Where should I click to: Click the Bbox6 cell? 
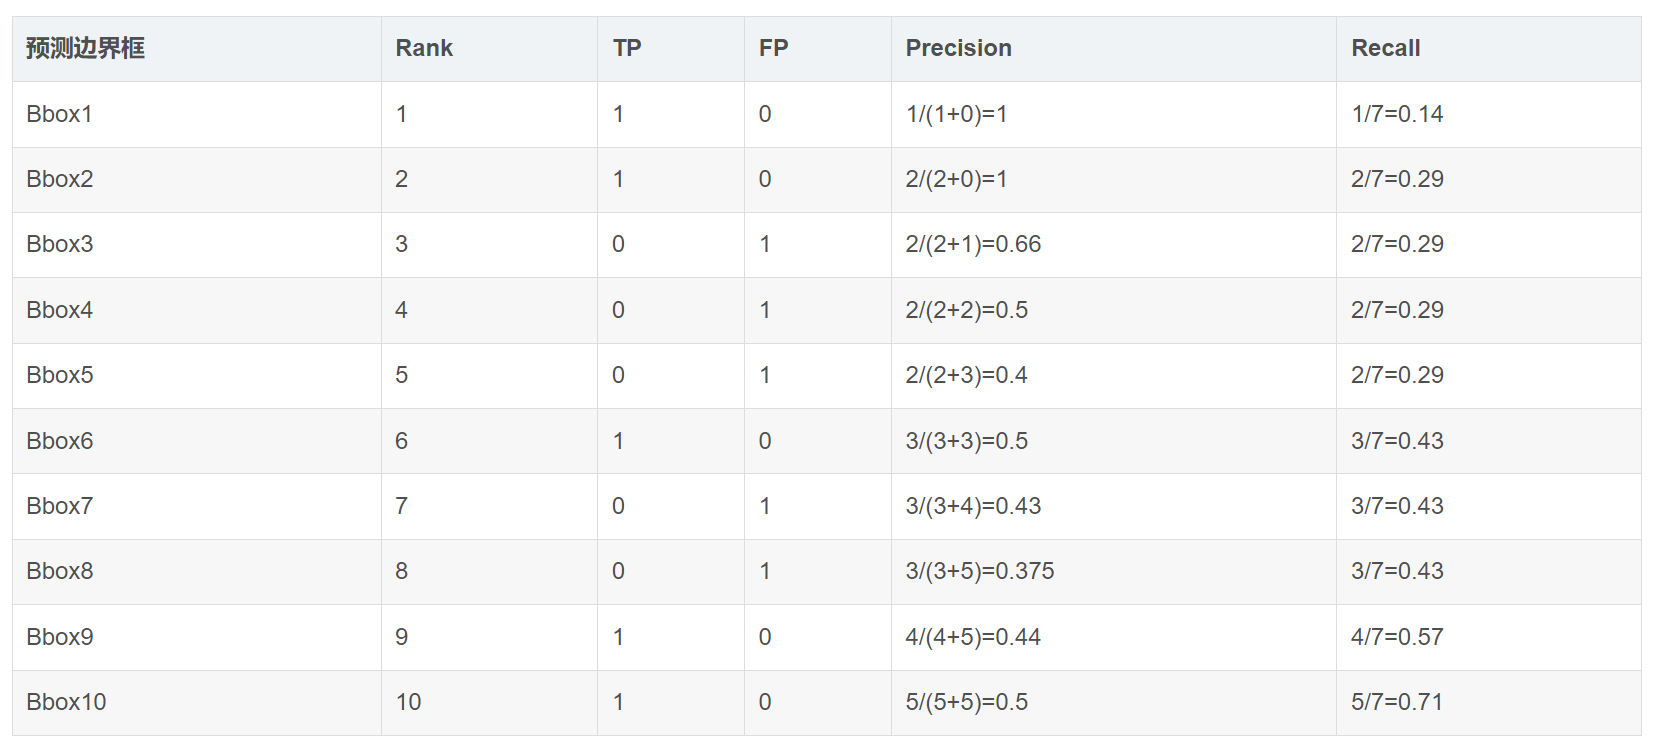[59, 441]
